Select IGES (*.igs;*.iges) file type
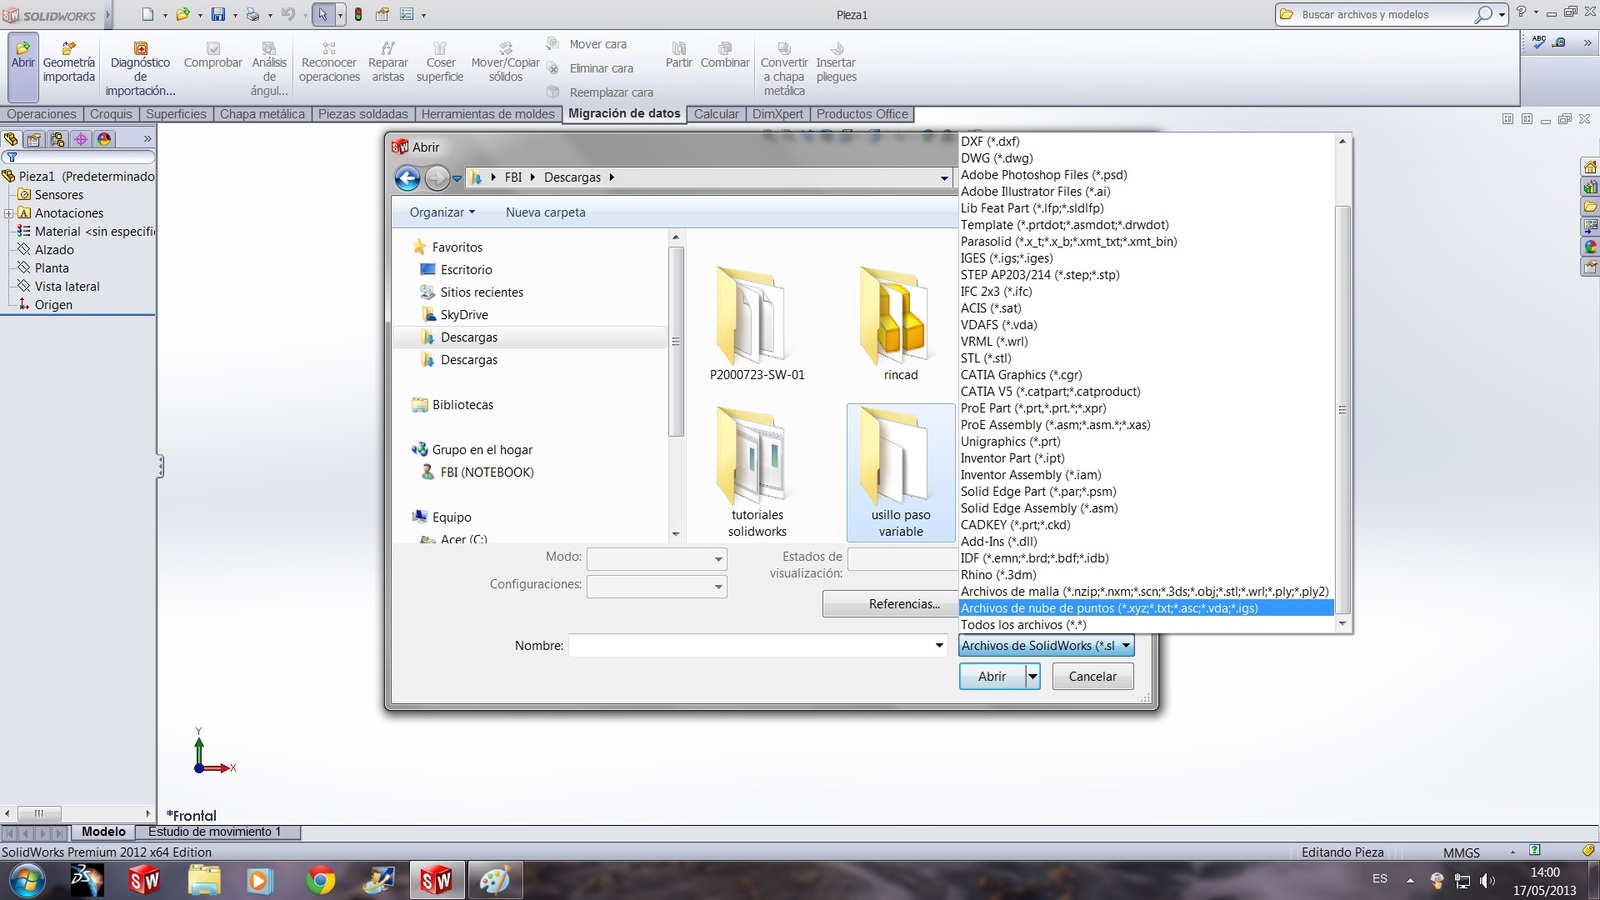Screen dimensions: 1600x900 tap(1146, 258)
